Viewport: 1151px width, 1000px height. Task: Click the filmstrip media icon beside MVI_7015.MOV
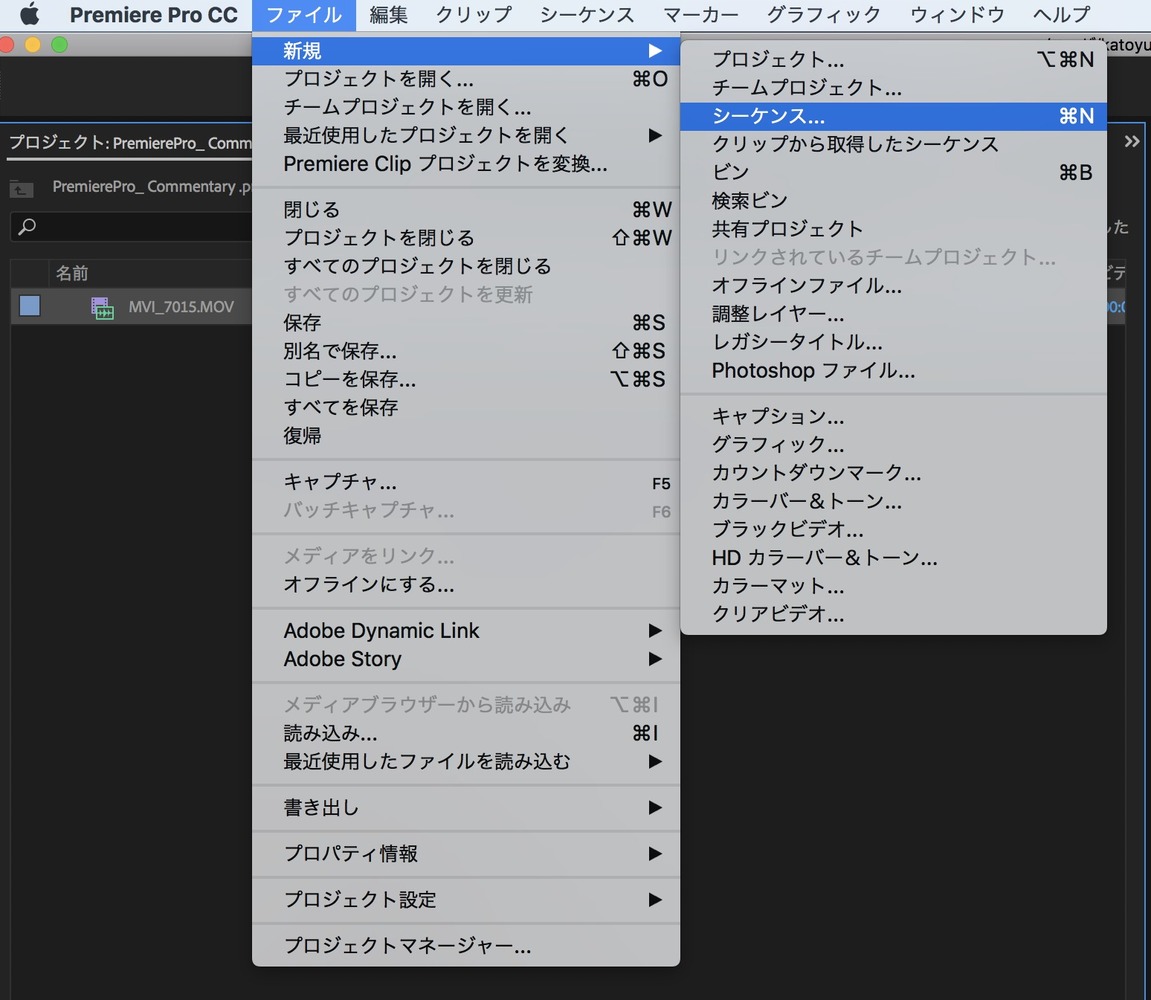[101, 307]
